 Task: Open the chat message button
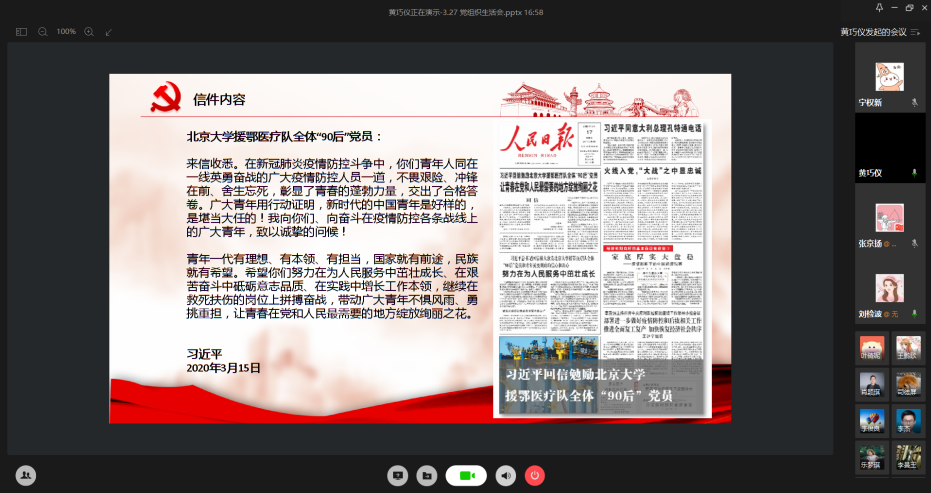[x=398, y=475]
